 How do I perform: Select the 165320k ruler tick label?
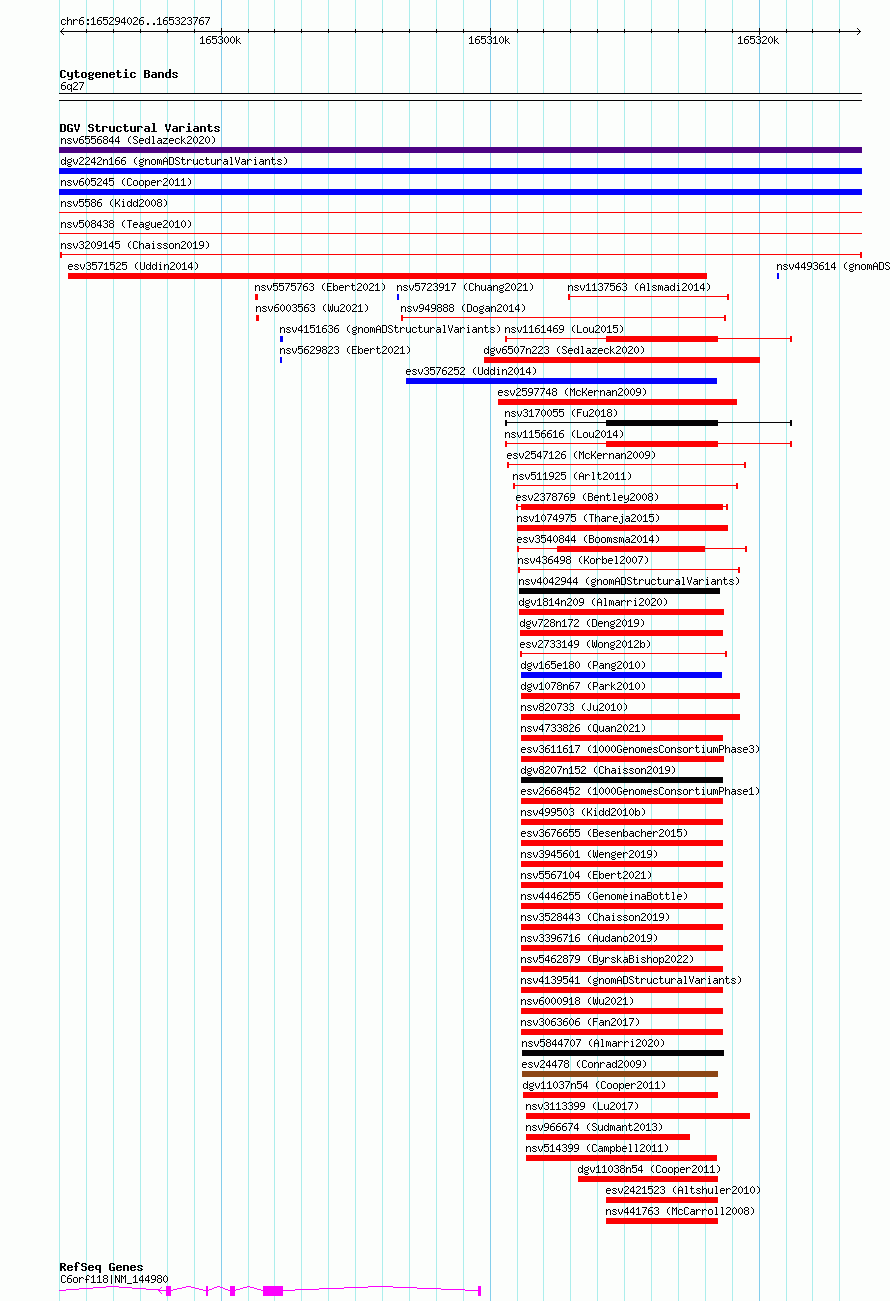(x=758, y=40)
